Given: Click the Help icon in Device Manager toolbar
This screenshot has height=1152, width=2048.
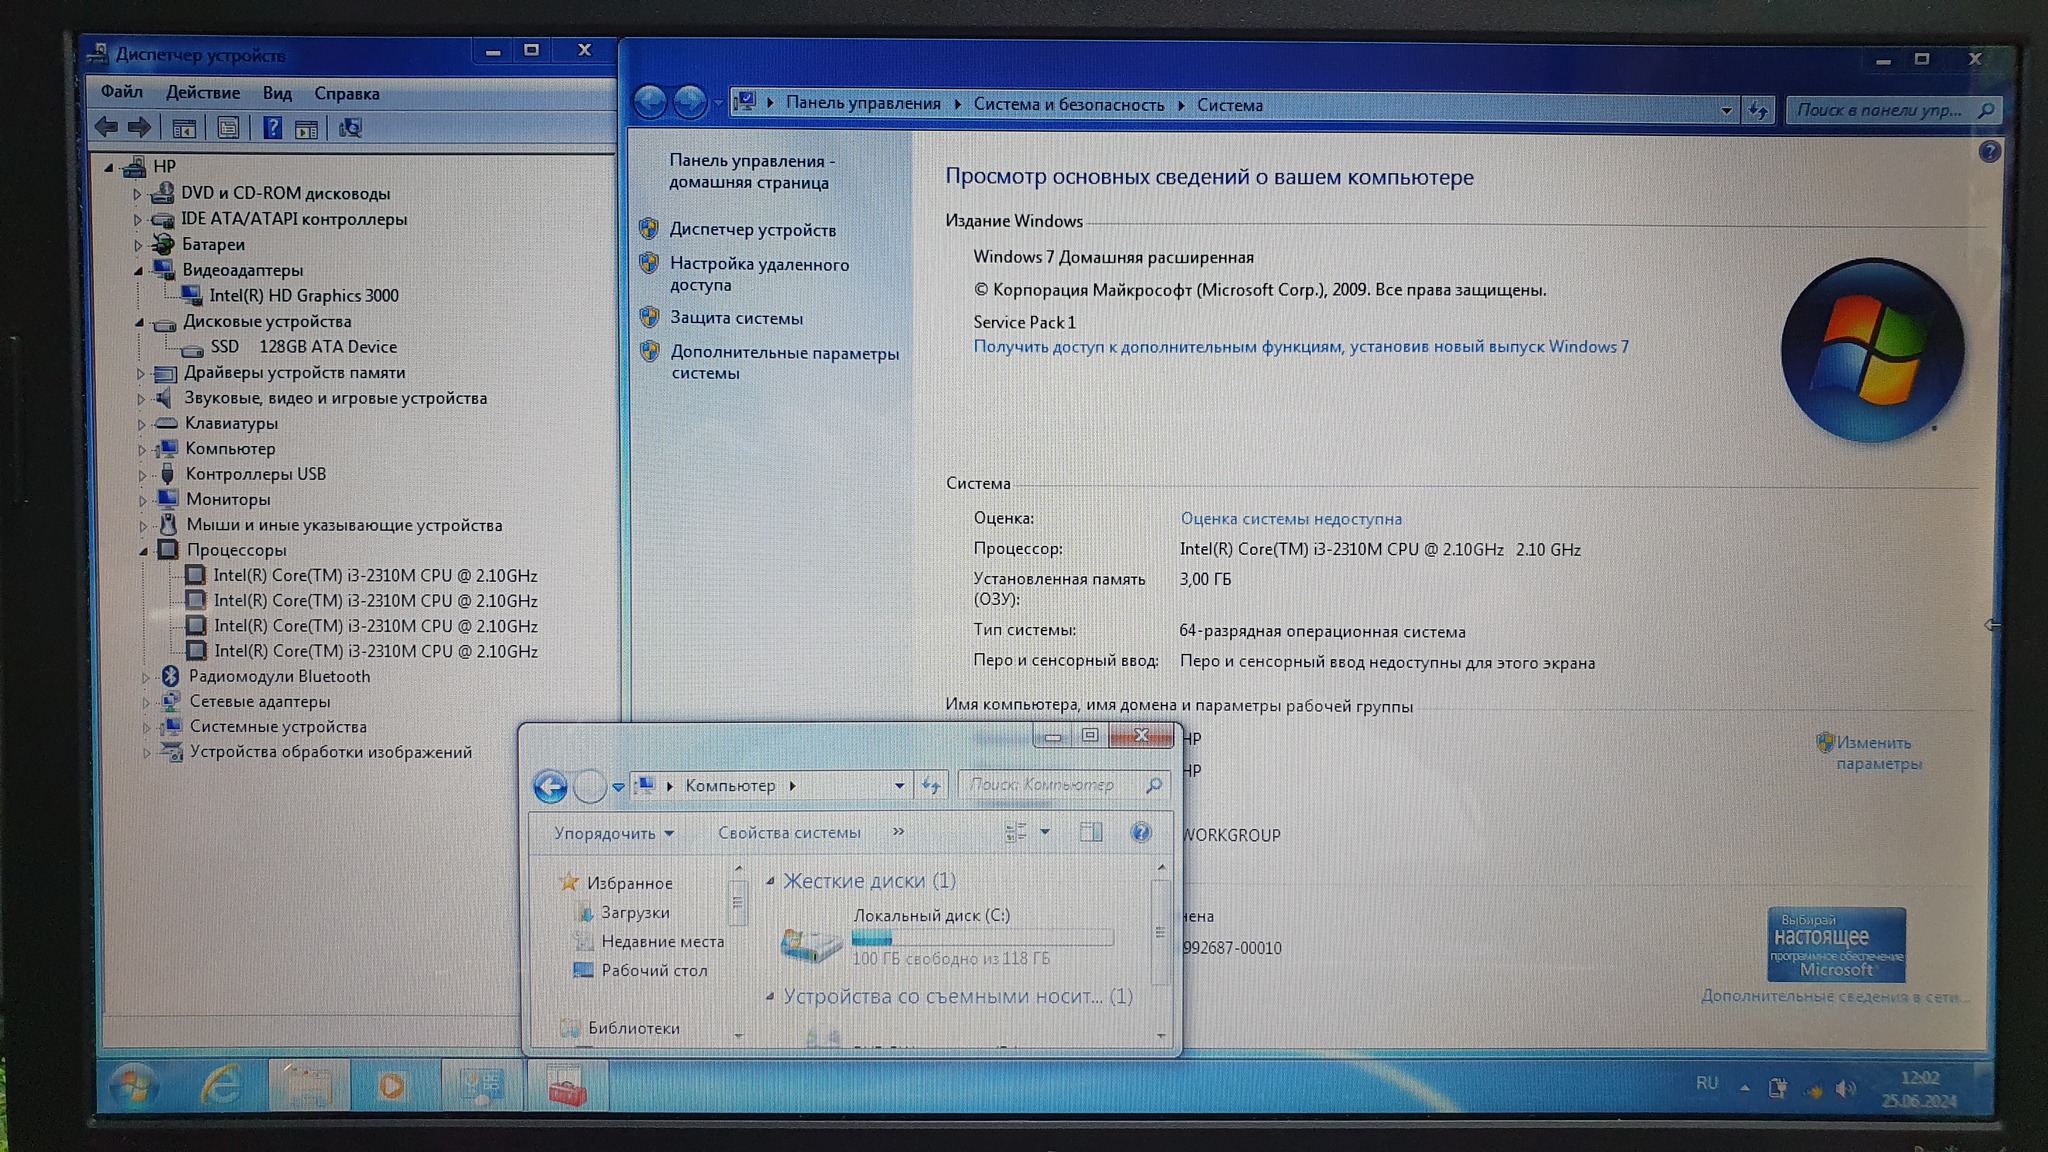Looking at the screenshot, I should click(272, 128).
